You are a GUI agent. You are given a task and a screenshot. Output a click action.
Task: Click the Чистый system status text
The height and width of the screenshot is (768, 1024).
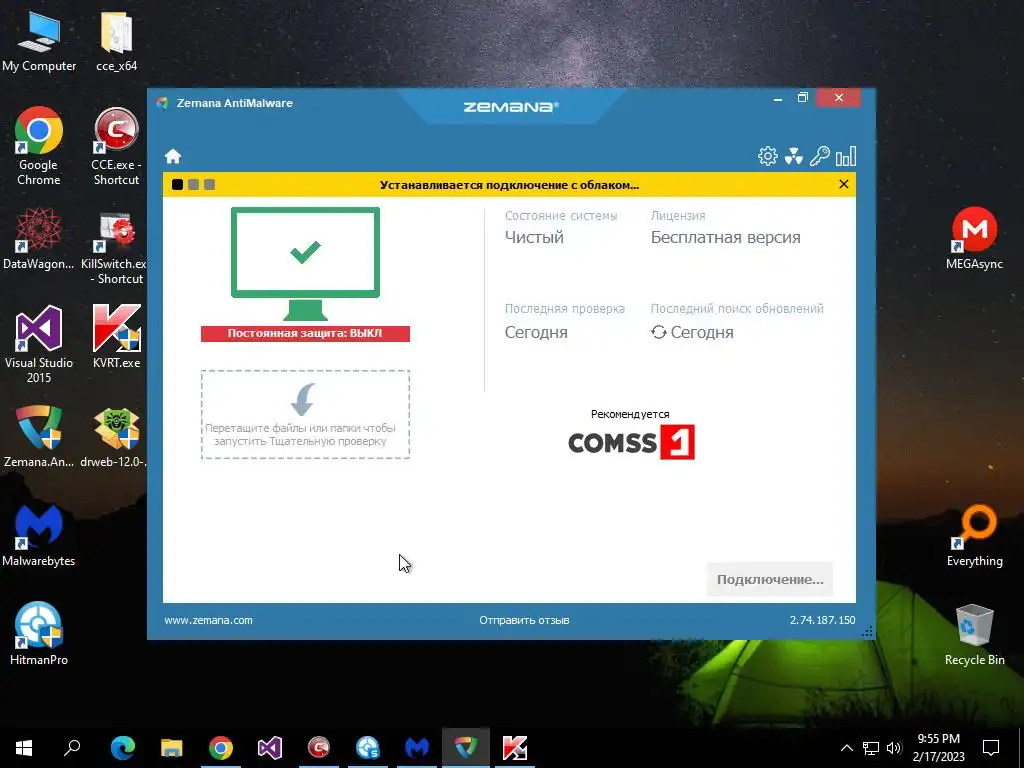(534, 238)
